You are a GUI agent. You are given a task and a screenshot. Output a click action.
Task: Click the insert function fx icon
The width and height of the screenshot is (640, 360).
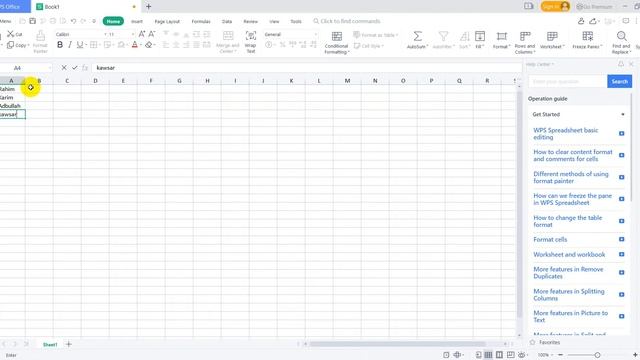85,68
